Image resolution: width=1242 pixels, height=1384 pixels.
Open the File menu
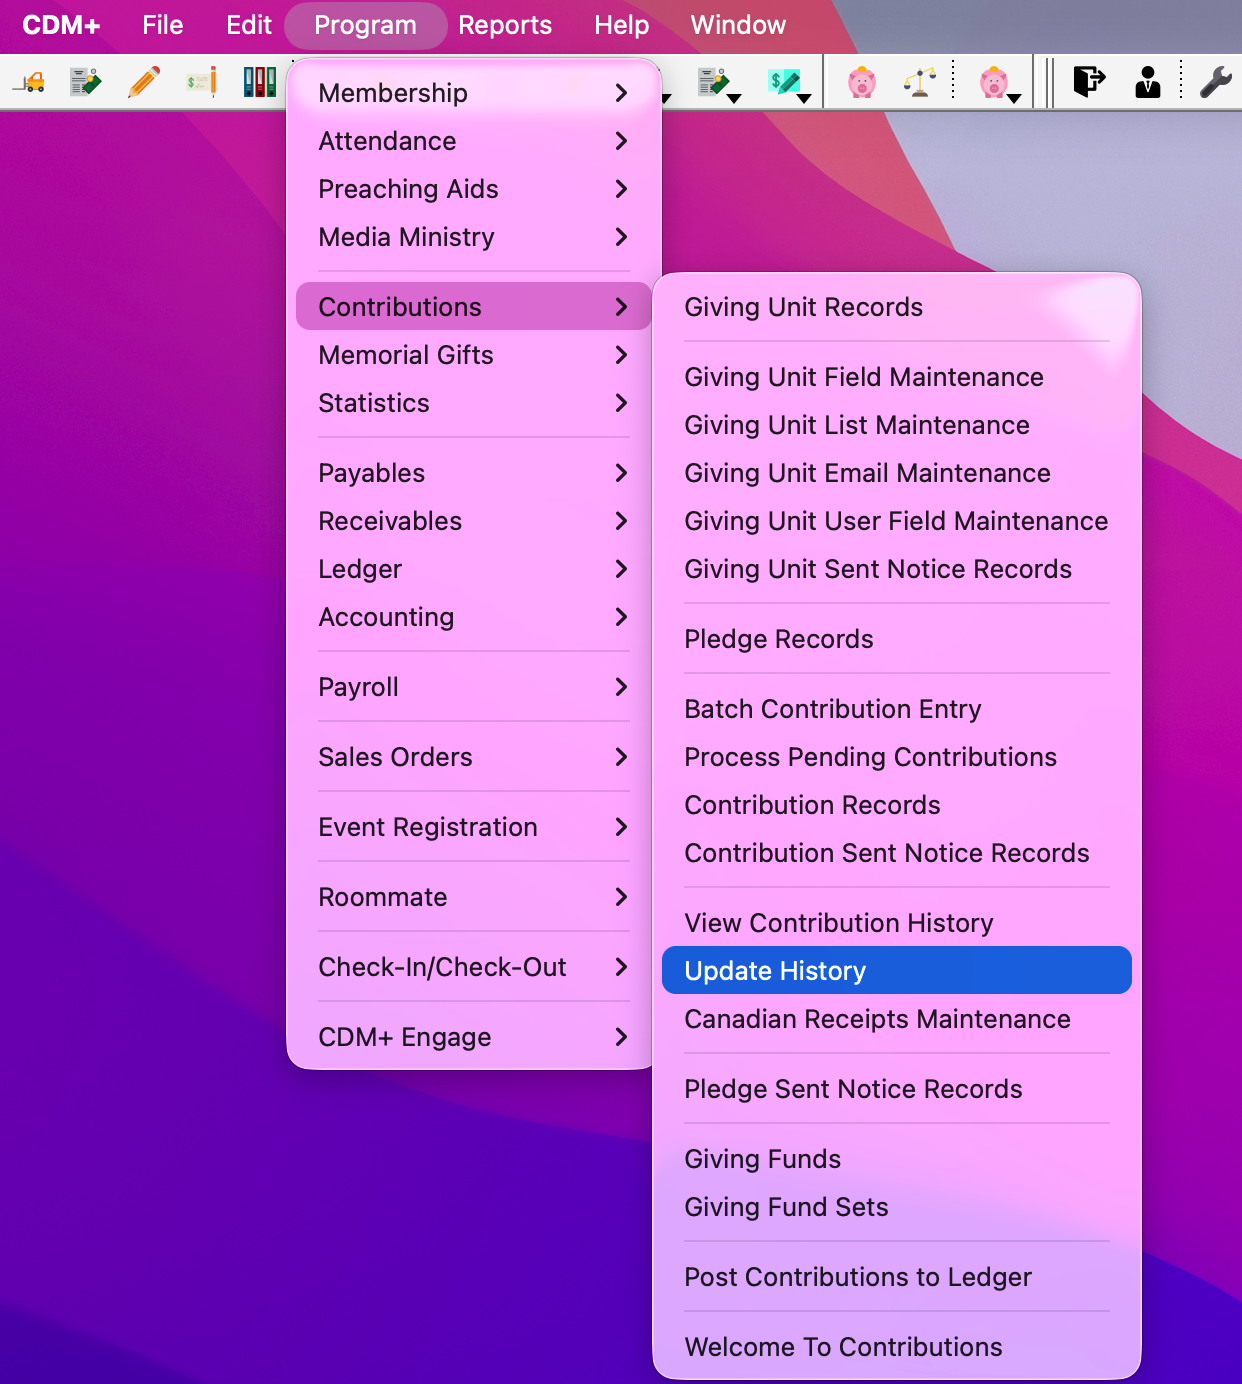pos(163,25)
